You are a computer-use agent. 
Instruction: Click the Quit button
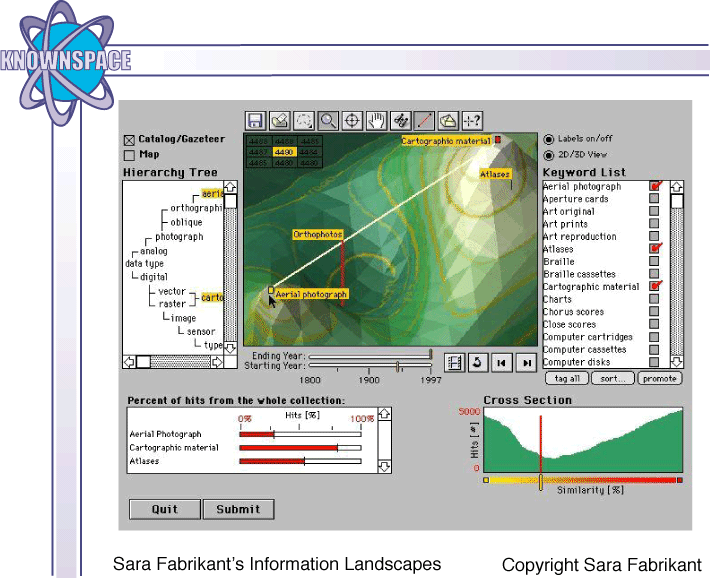click(x=164, y=509)
